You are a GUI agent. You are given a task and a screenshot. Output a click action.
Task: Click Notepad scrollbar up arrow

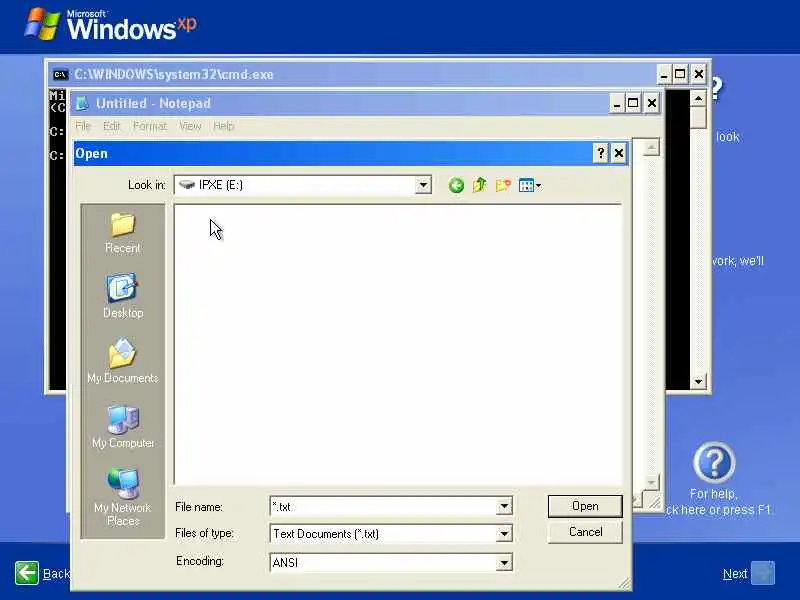click(x=651, y=147)
